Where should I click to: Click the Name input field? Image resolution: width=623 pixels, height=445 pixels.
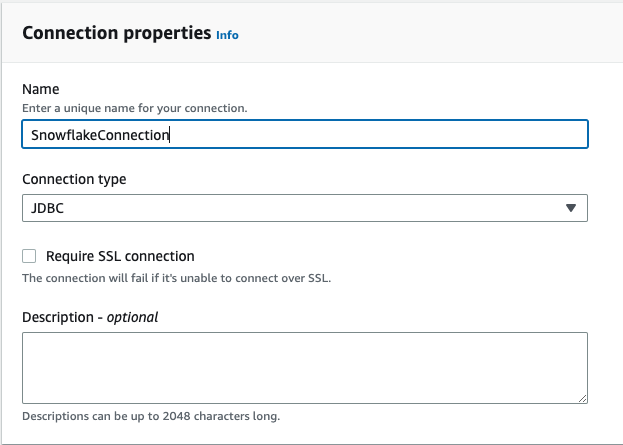304,134
